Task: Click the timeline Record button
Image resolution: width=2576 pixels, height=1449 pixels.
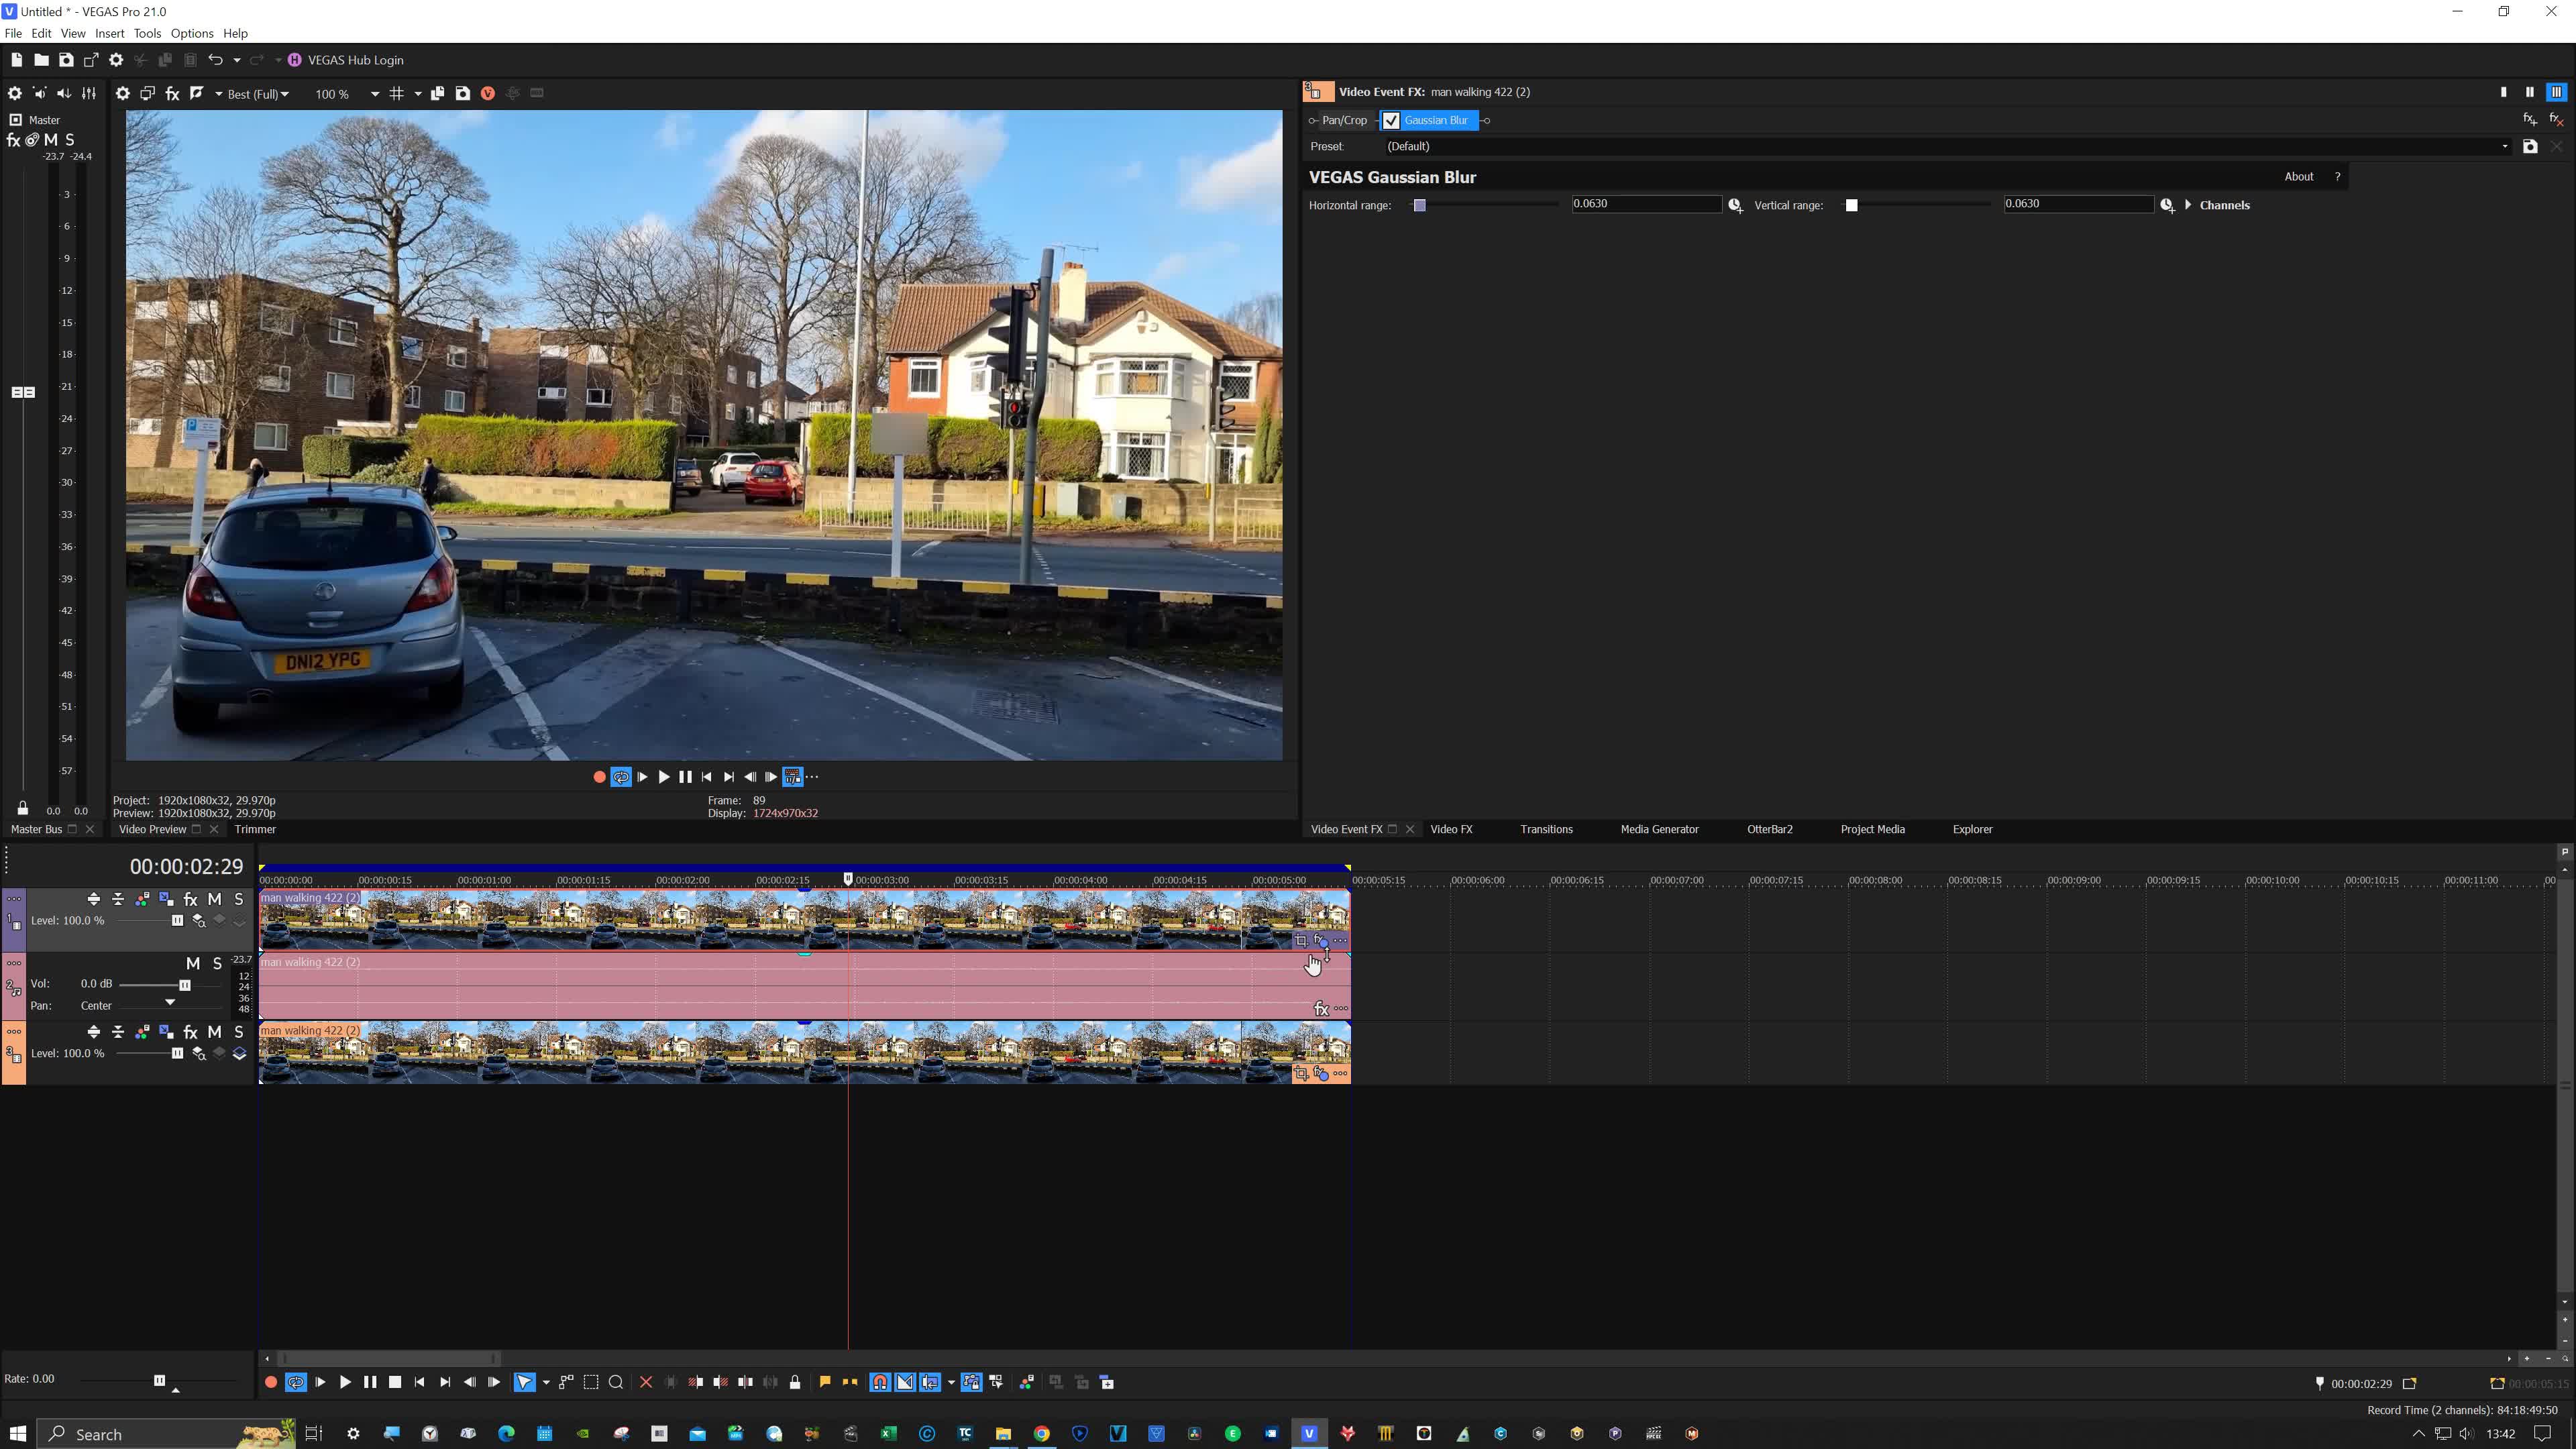Action: click(270, 1382)
